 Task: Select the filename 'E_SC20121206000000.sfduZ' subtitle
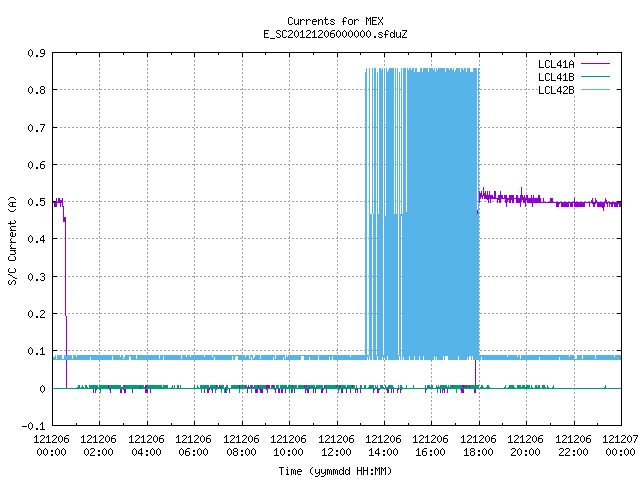click(x=335, y=34)
